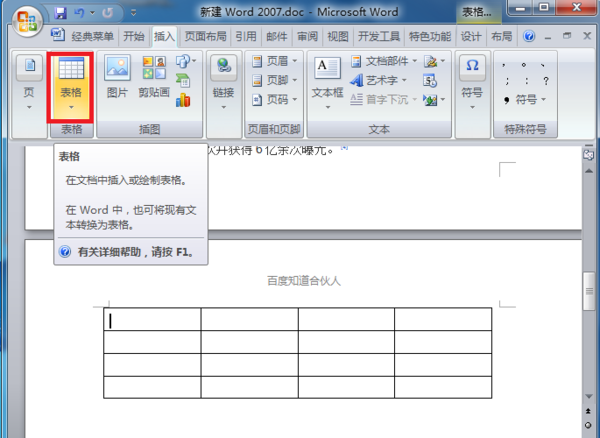Image resolution: width=600 pixels, height=438 pixels.
Task: Open the 页脚 (Footer) dropdown
Action: pos(274,80)
